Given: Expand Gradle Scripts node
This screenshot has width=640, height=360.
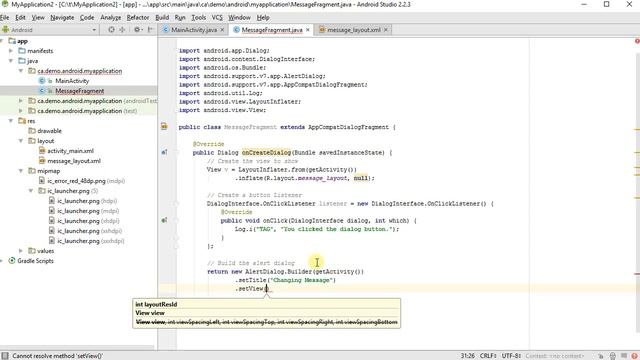Looking at the screenshot, I should [x=2, y=260].
